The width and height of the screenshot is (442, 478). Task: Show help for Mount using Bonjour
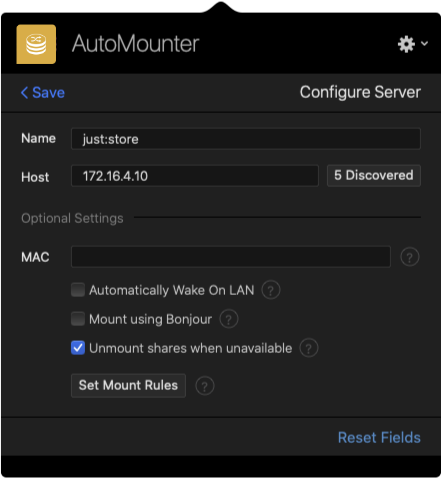(x=229, y=319)
